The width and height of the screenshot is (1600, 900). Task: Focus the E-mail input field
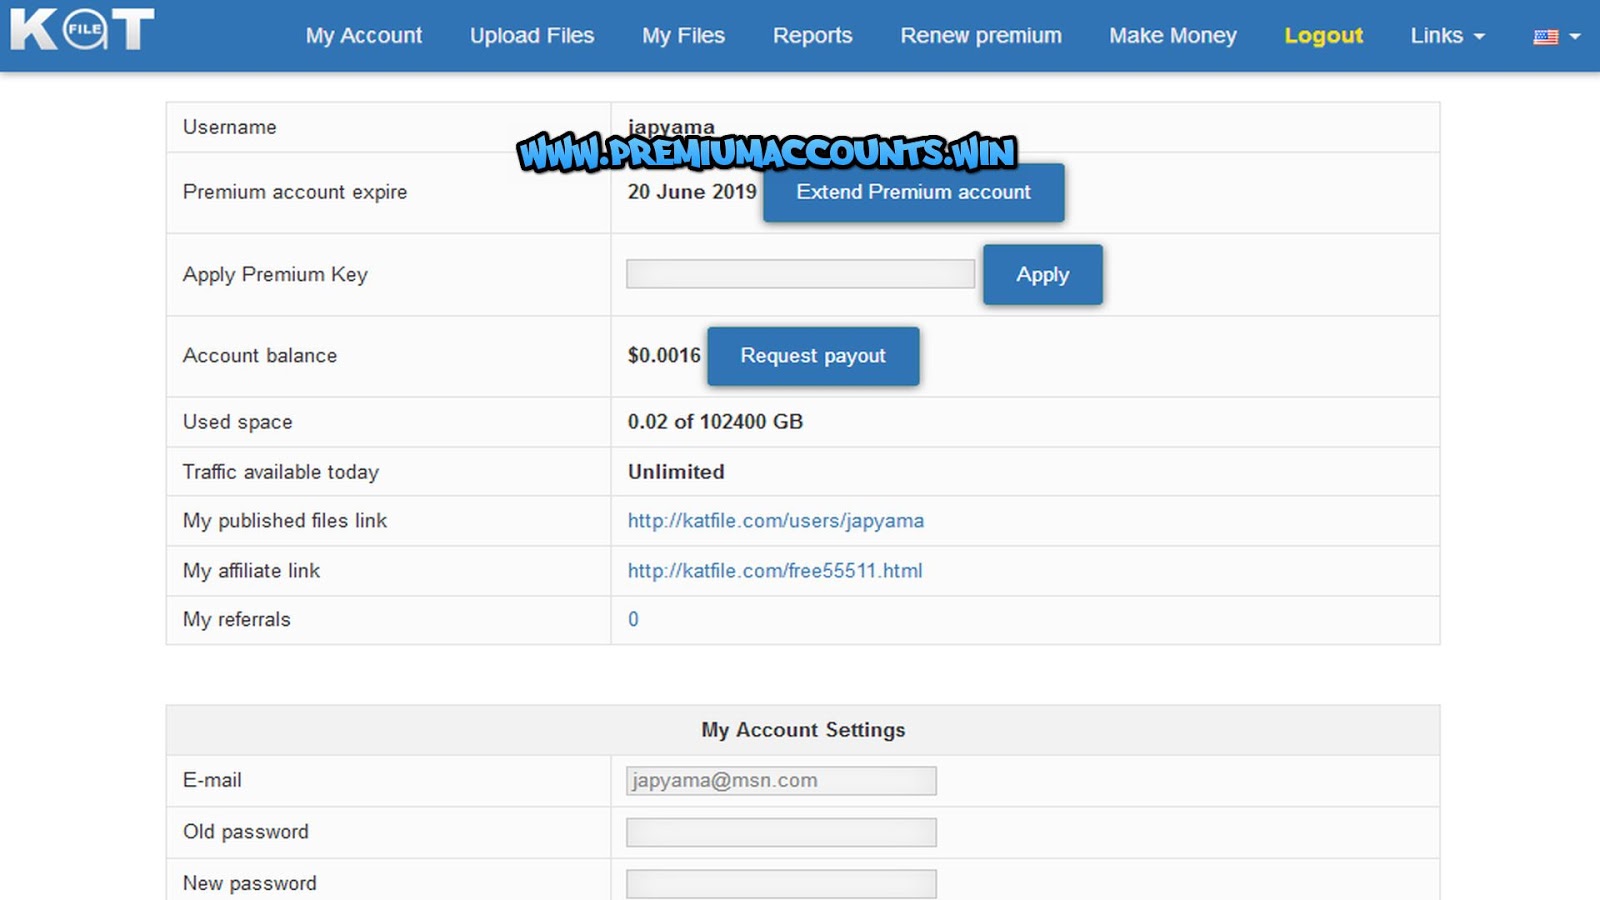pyautogui.click(x=782, y=781)
